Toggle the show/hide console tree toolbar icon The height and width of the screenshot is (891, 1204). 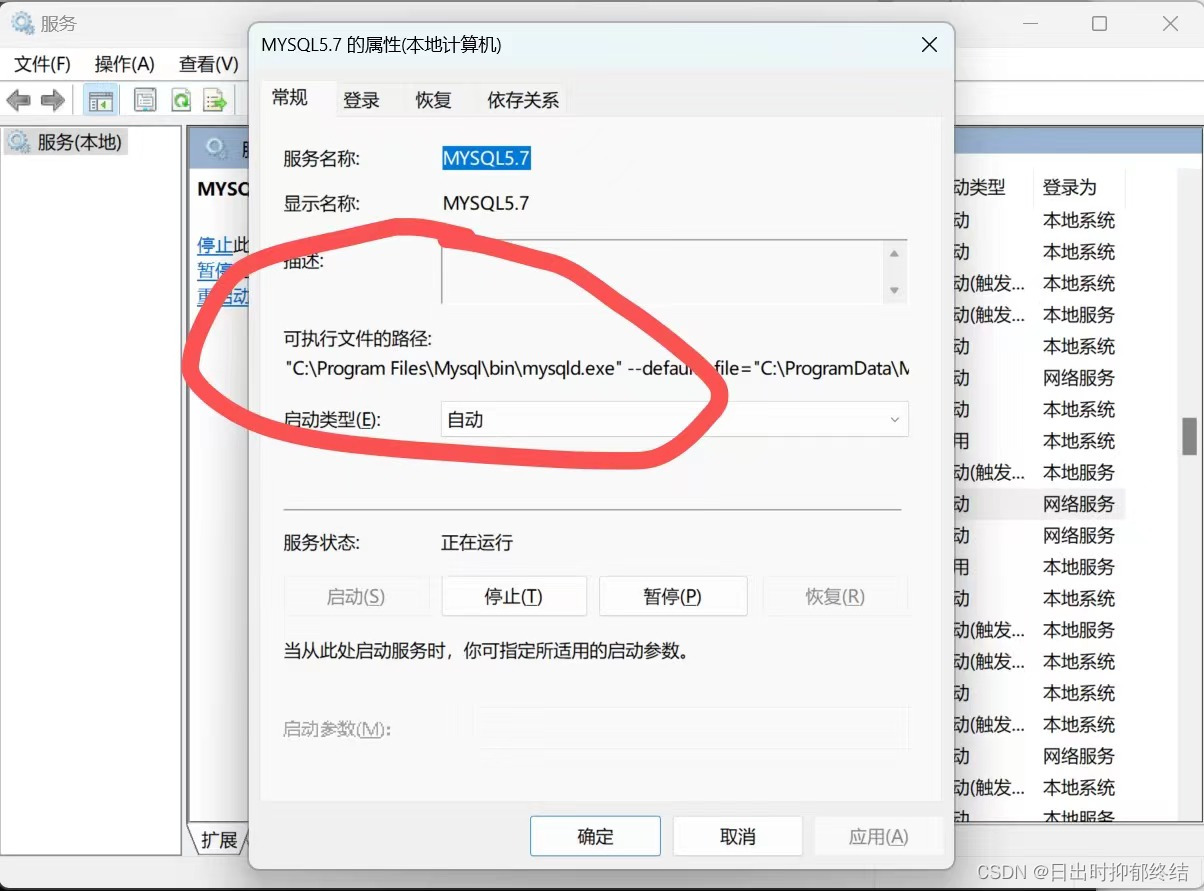pyautogui.click(x=100, y=100)
